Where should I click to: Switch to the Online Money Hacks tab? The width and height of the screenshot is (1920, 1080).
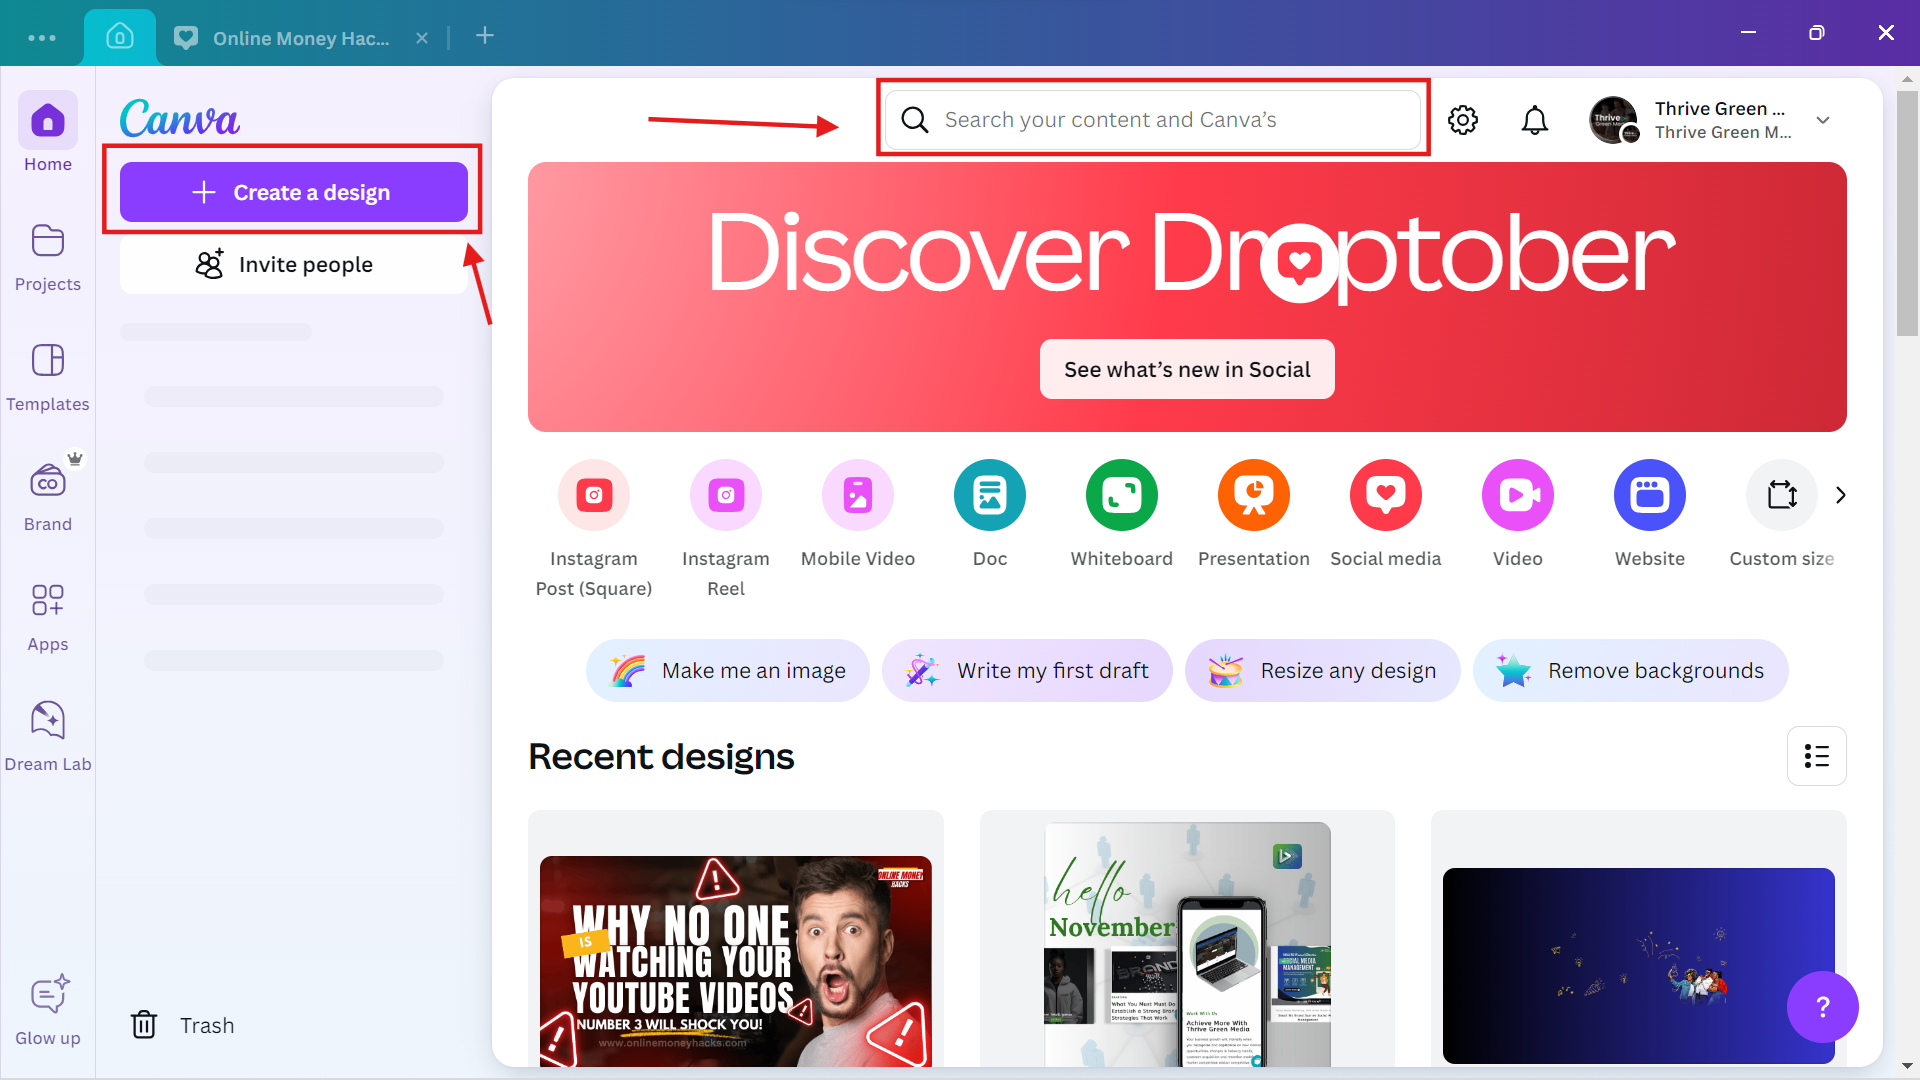point(300,38)
